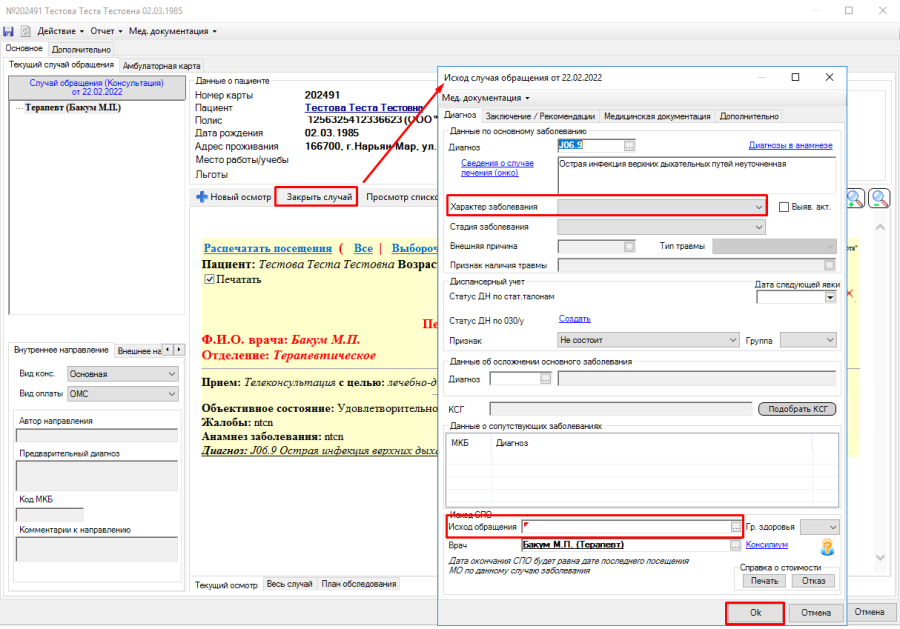The image size is (900, 629).
Task: Open the Врач lookup ellipsis button
Action: pos(735,545)
